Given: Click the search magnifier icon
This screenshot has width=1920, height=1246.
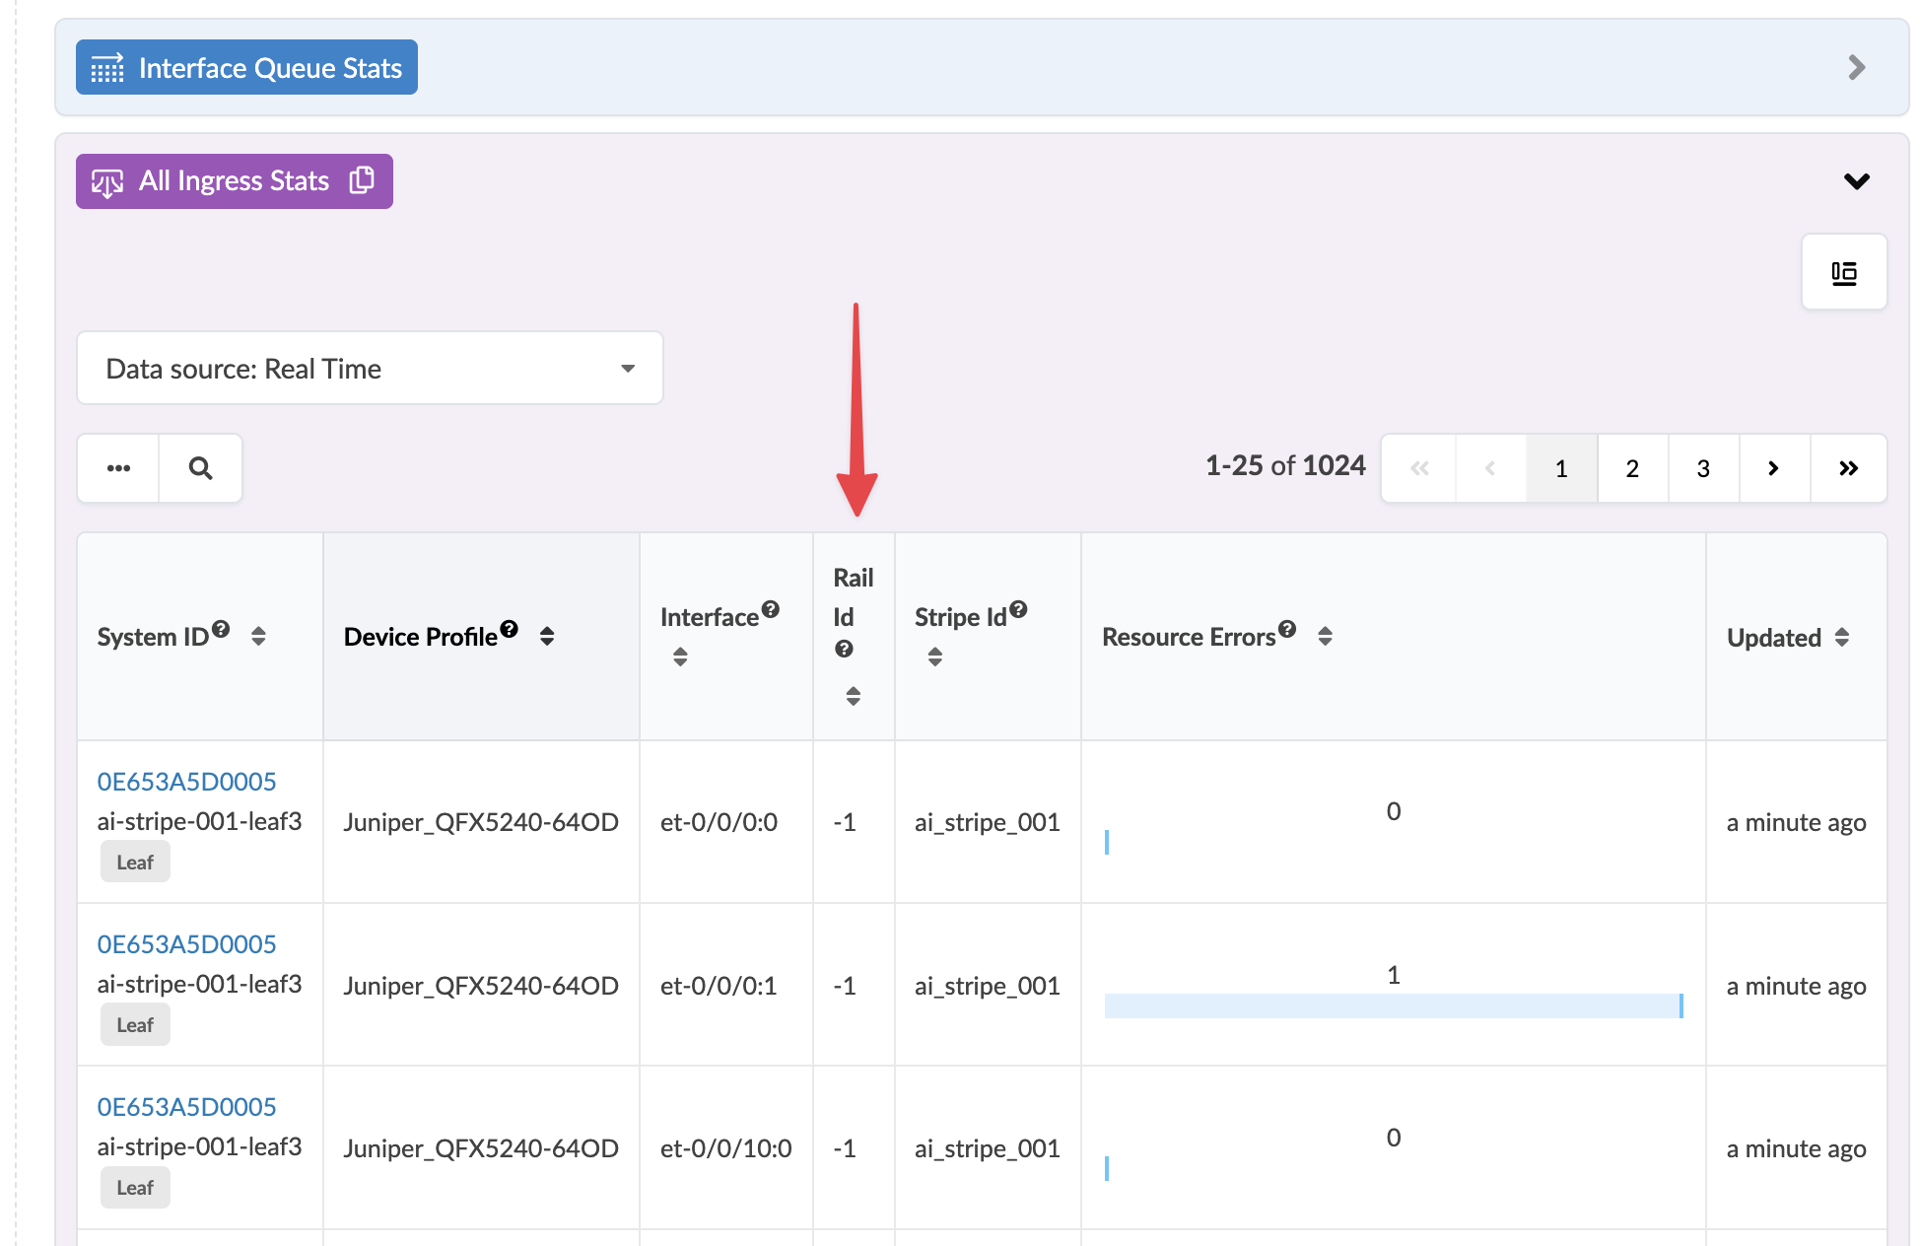Looking at the screenshot, I should [x=200, y=468].
